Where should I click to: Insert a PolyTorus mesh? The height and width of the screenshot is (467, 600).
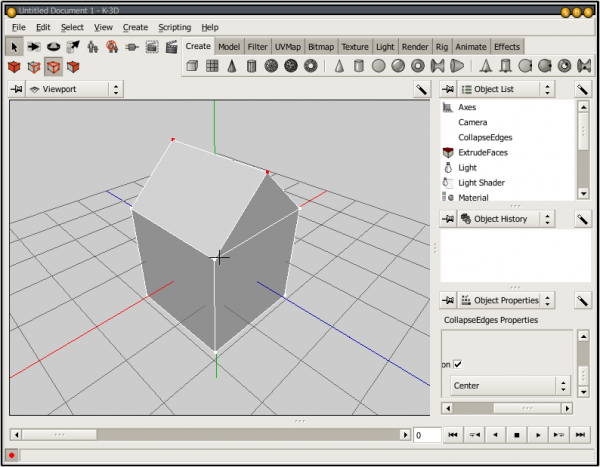click(311, 66)
